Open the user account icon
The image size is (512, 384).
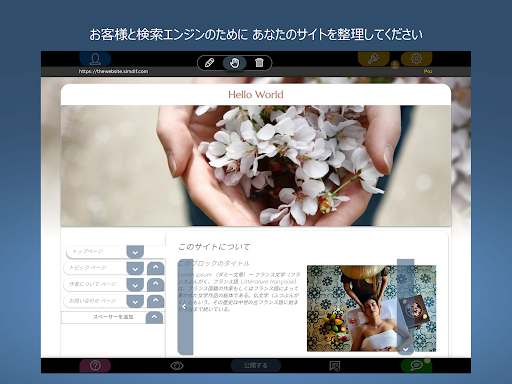coord(95,59)
